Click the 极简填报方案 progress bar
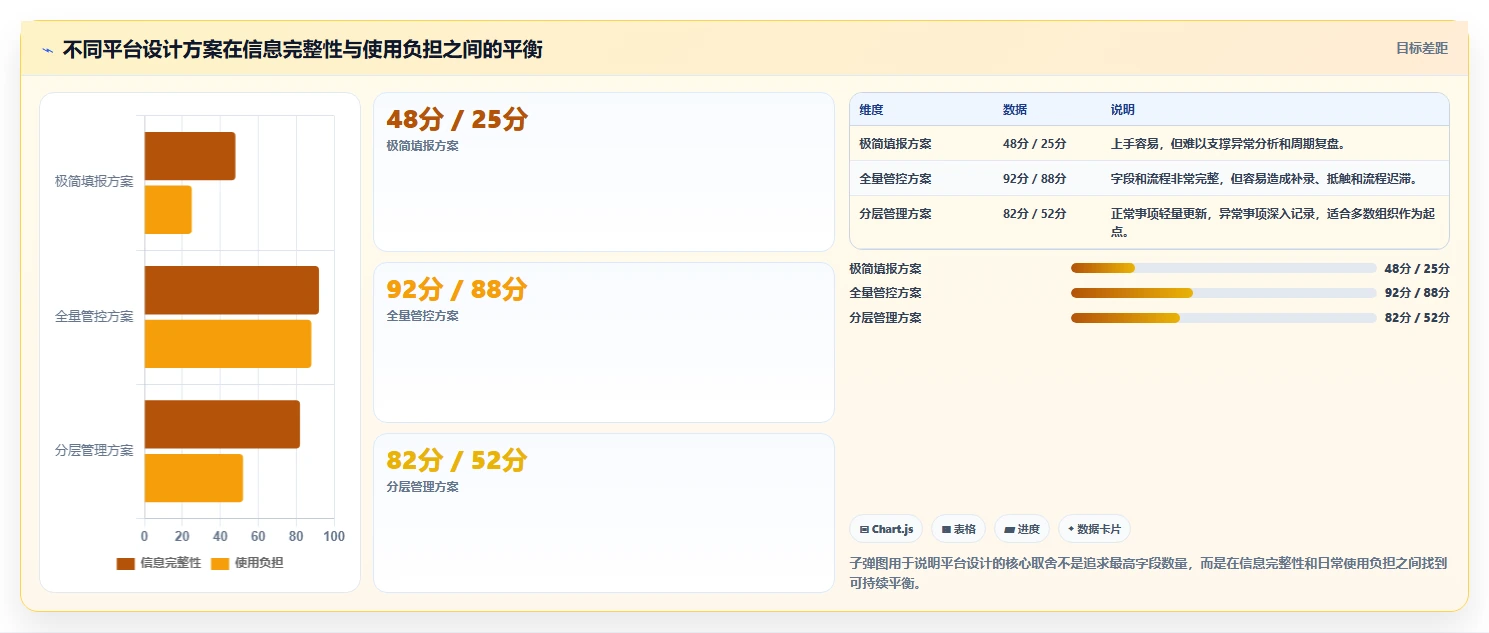Screen dimensions: 1489x633 [x=1224, y=268]
